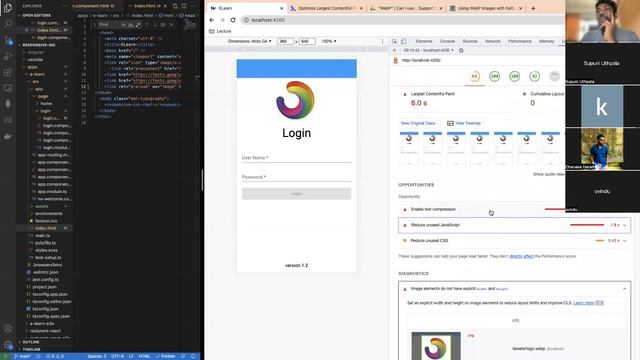640x360 pixels.
Task: Close the index.html editor tab
Action: coord(165,6)
